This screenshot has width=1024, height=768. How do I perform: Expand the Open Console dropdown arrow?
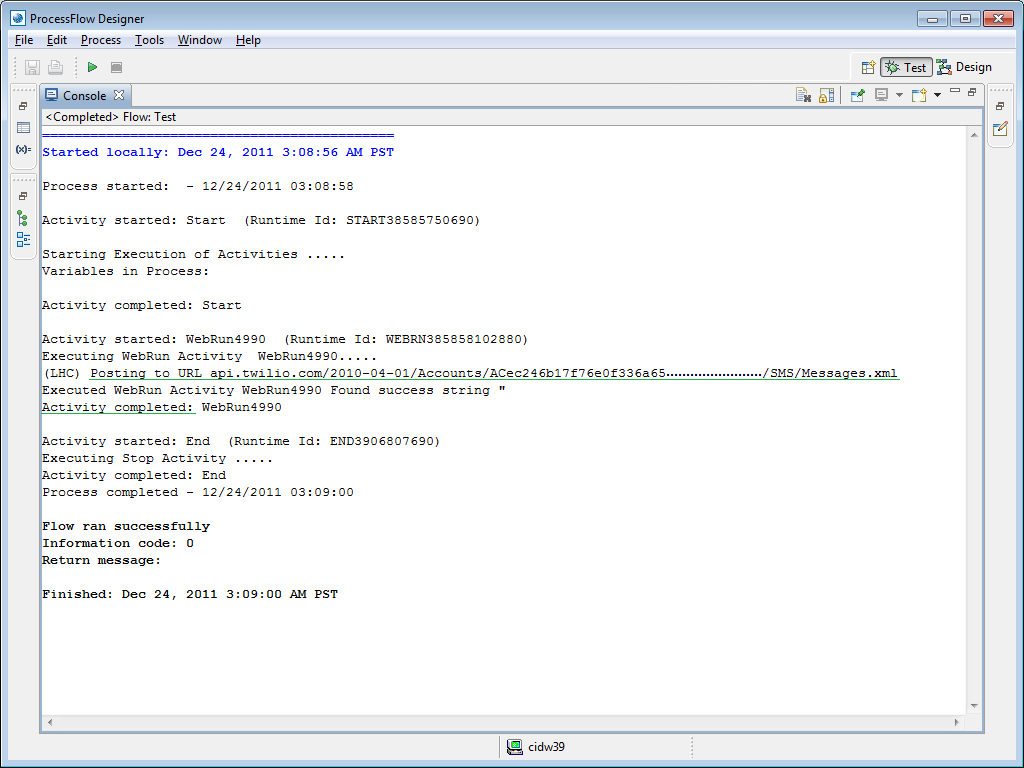pyautogui.click(x=937, y=95)
